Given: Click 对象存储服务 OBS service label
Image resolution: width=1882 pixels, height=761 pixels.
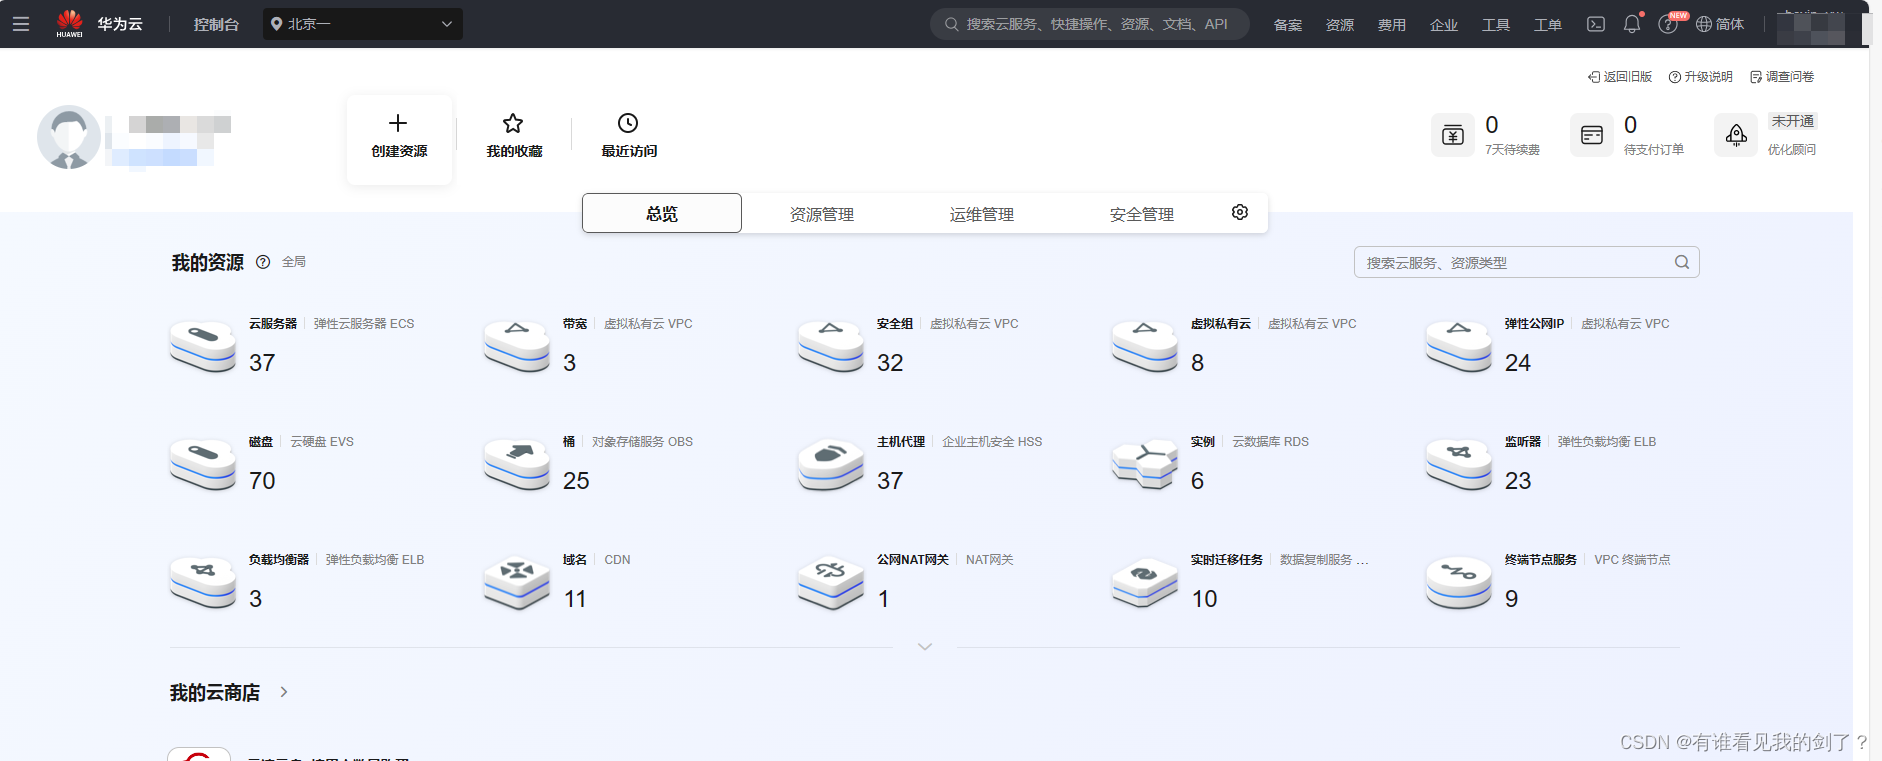Looking at the screenshot, I should point(642,442).
